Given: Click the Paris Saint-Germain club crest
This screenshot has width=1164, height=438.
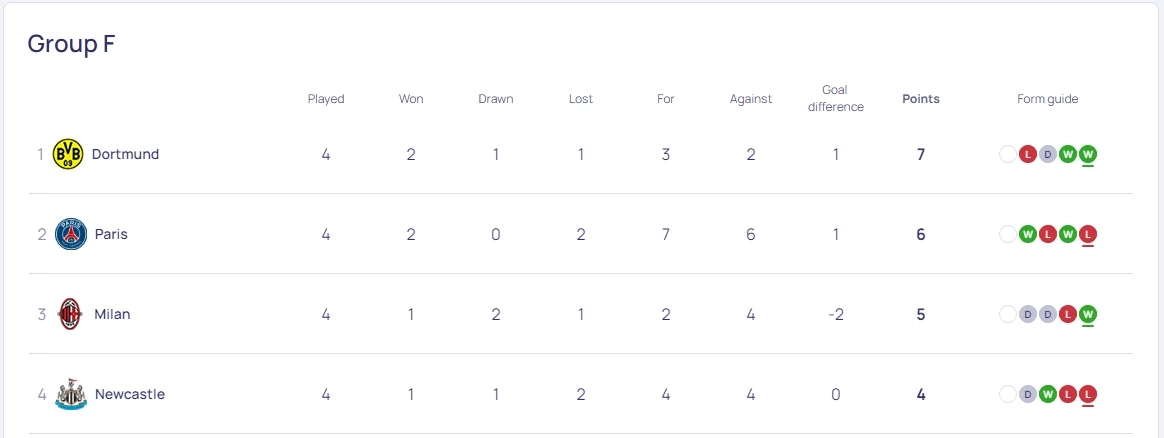Looking at the screenshot, I should 71,234.
